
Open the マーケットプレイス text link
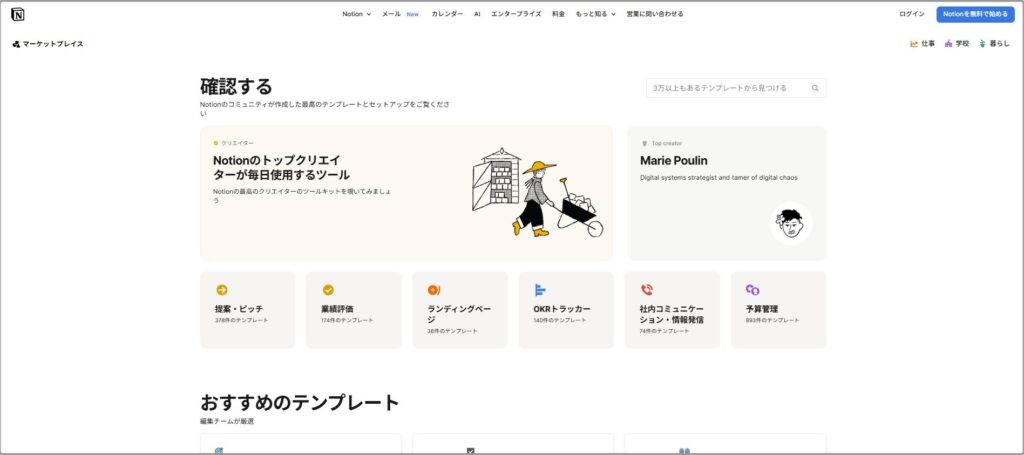point(53,44)
